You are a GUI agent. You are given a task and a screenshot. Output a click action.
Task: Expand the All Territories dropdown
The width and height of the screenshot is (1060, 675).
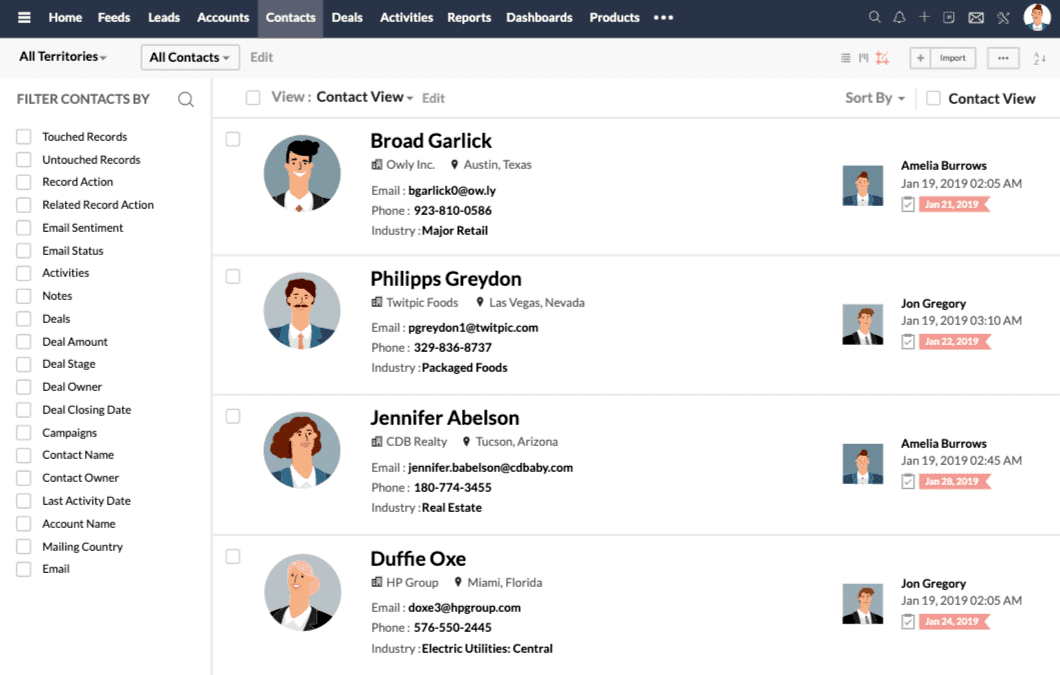62,57
